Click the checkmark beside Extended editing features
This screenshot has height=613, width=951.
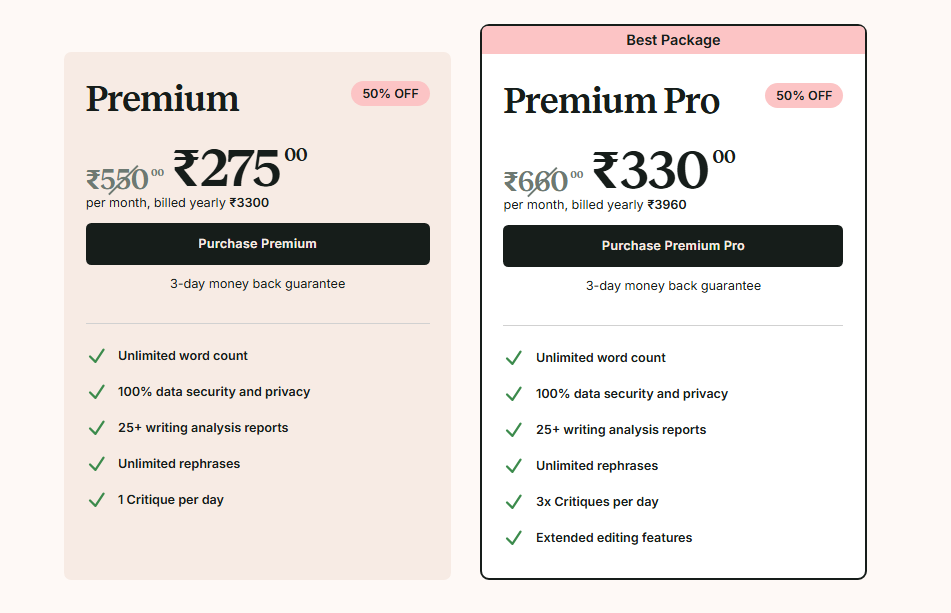pos(514,538)
